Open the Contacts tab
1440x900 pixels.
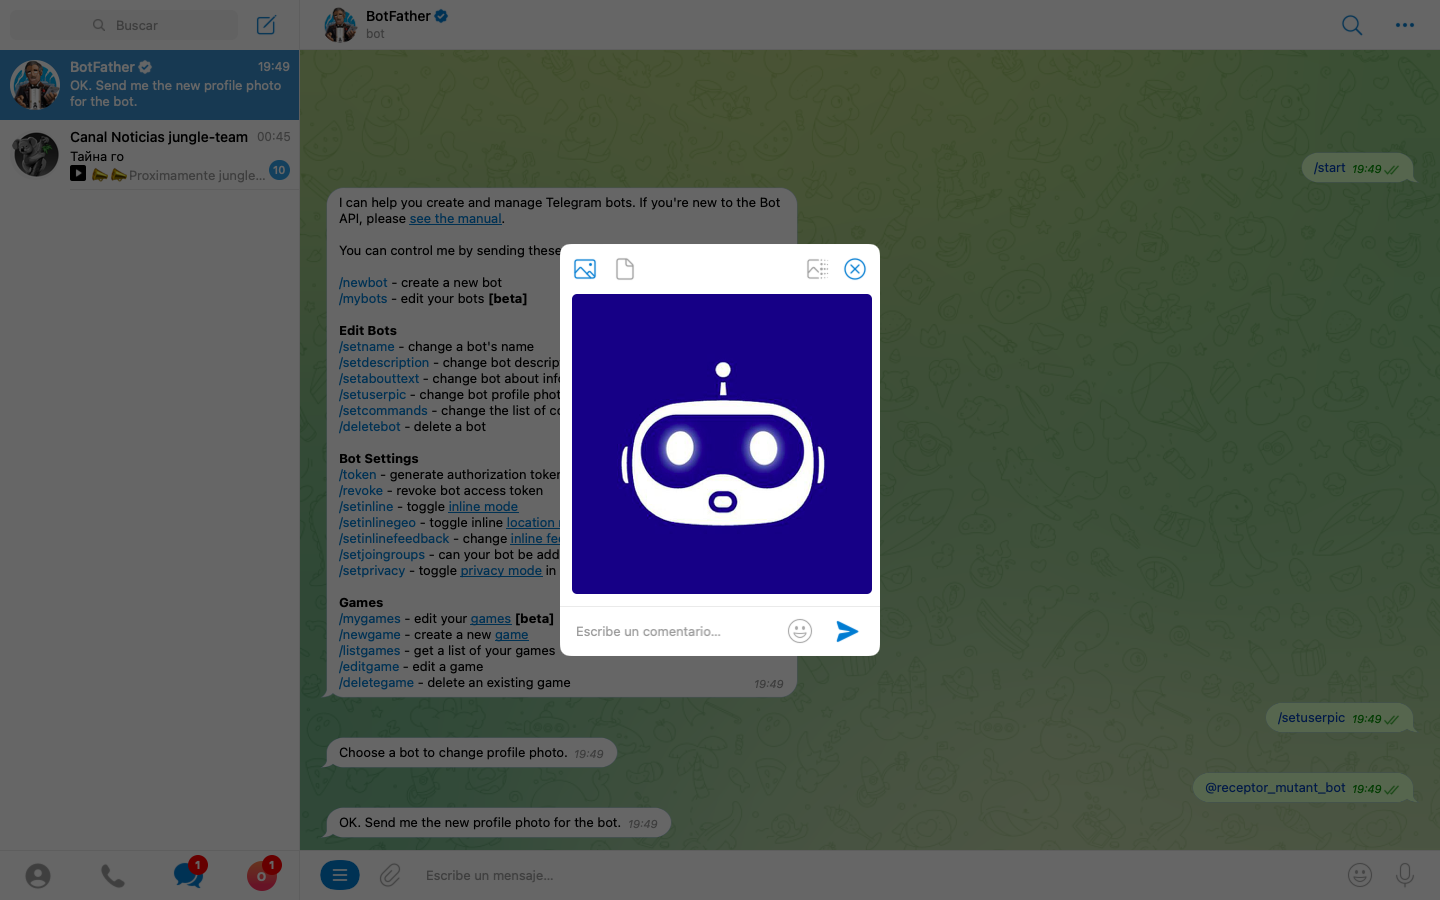tap(38, 876)
